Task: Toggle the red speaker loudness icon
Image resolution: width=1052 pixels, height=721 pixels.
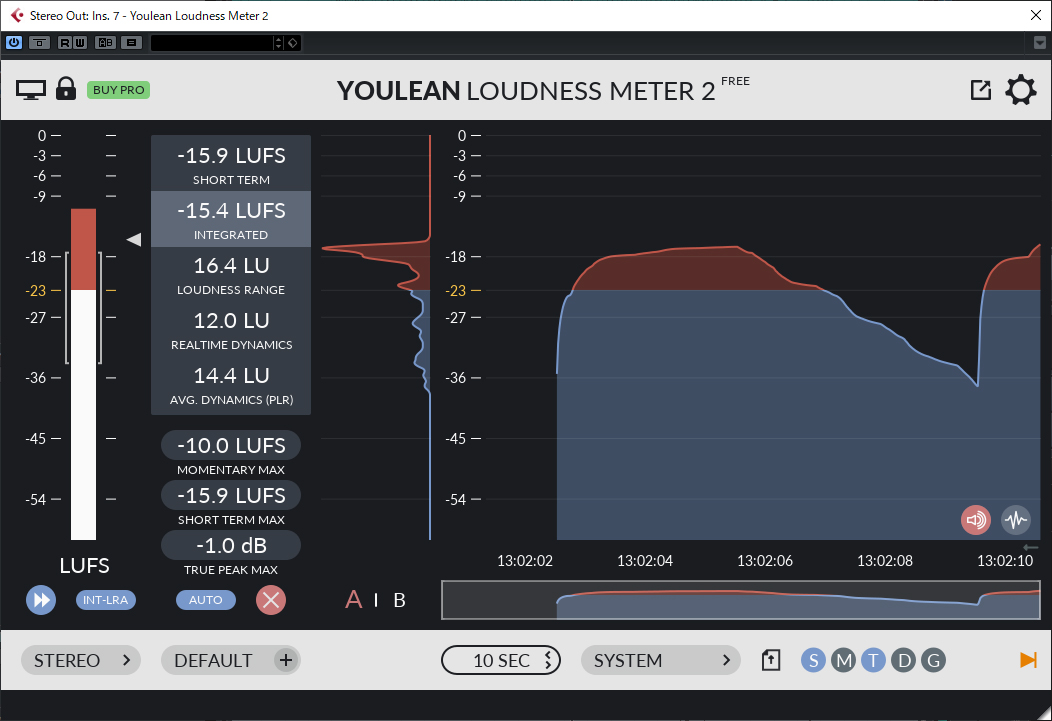Action: click(976, 520)
